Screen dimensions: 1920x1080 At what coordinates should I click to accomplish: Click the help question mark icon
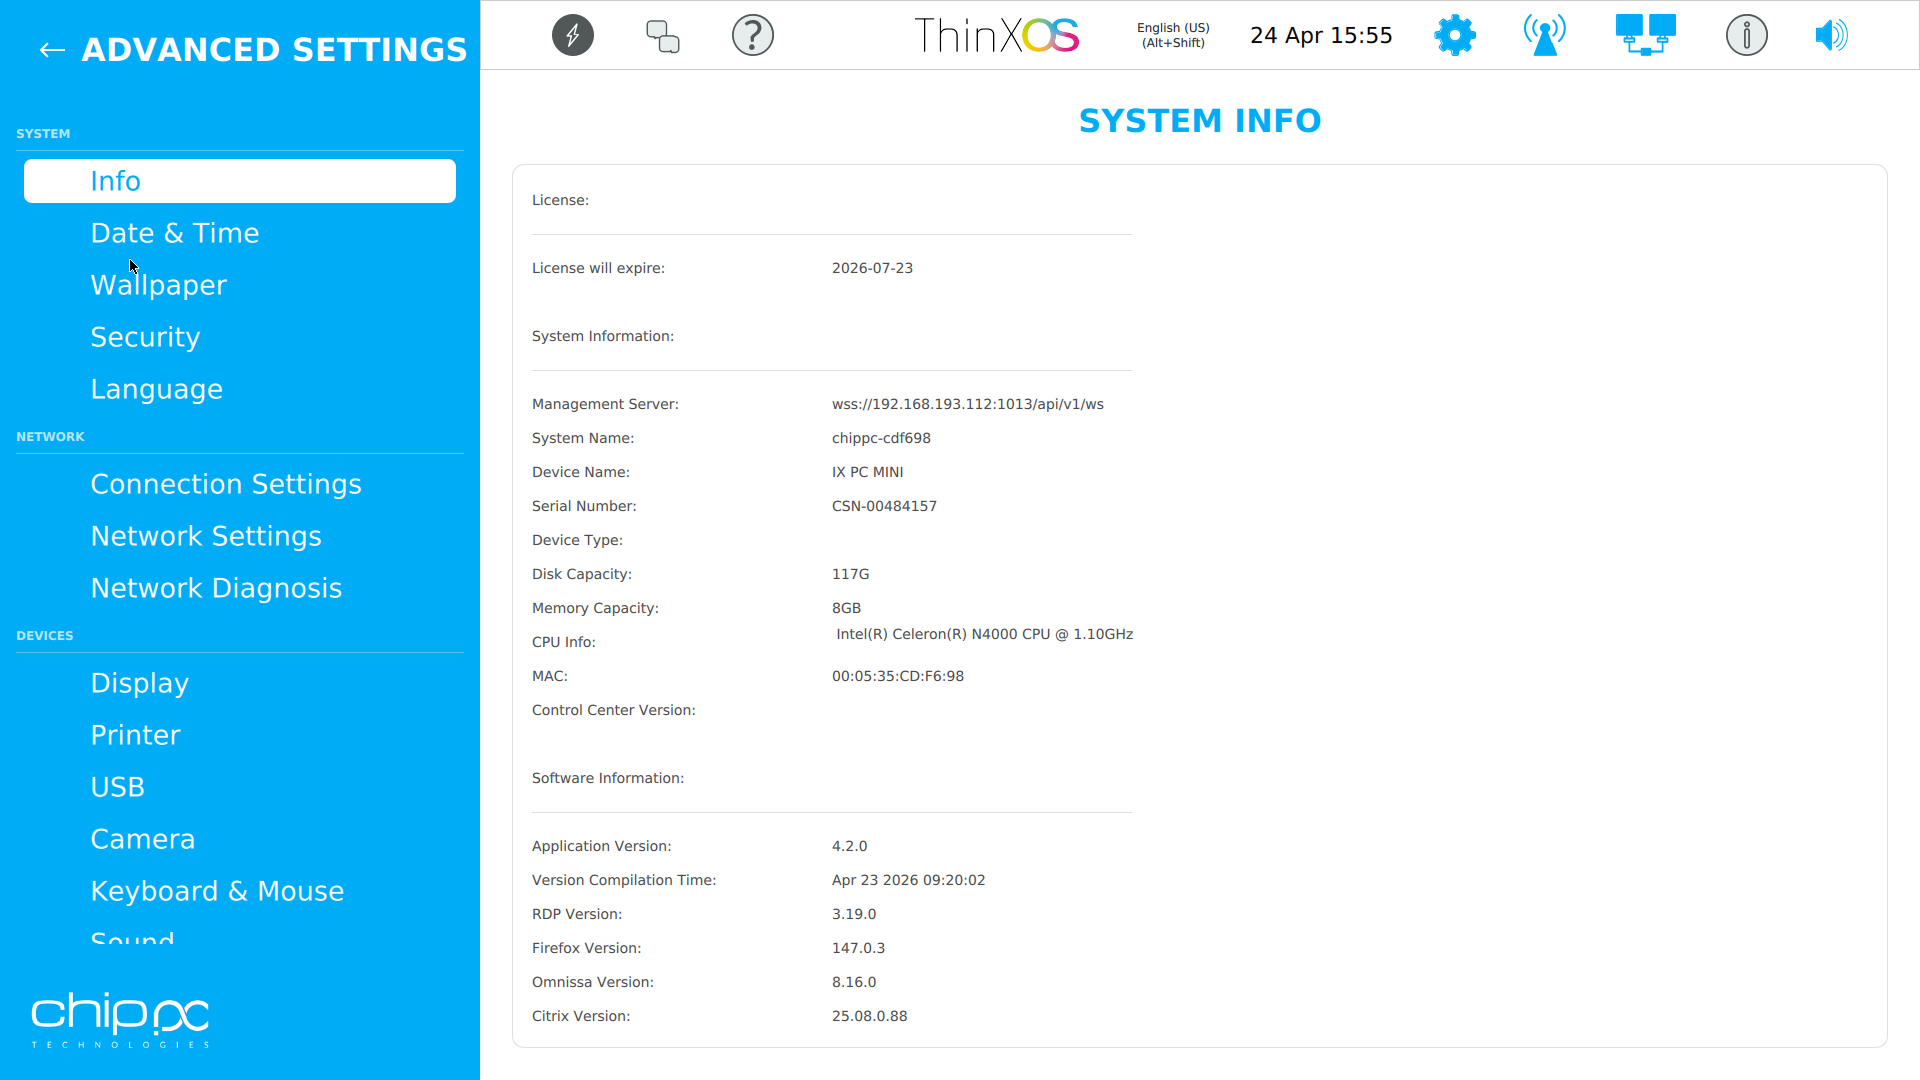click(x=753, y=35)
